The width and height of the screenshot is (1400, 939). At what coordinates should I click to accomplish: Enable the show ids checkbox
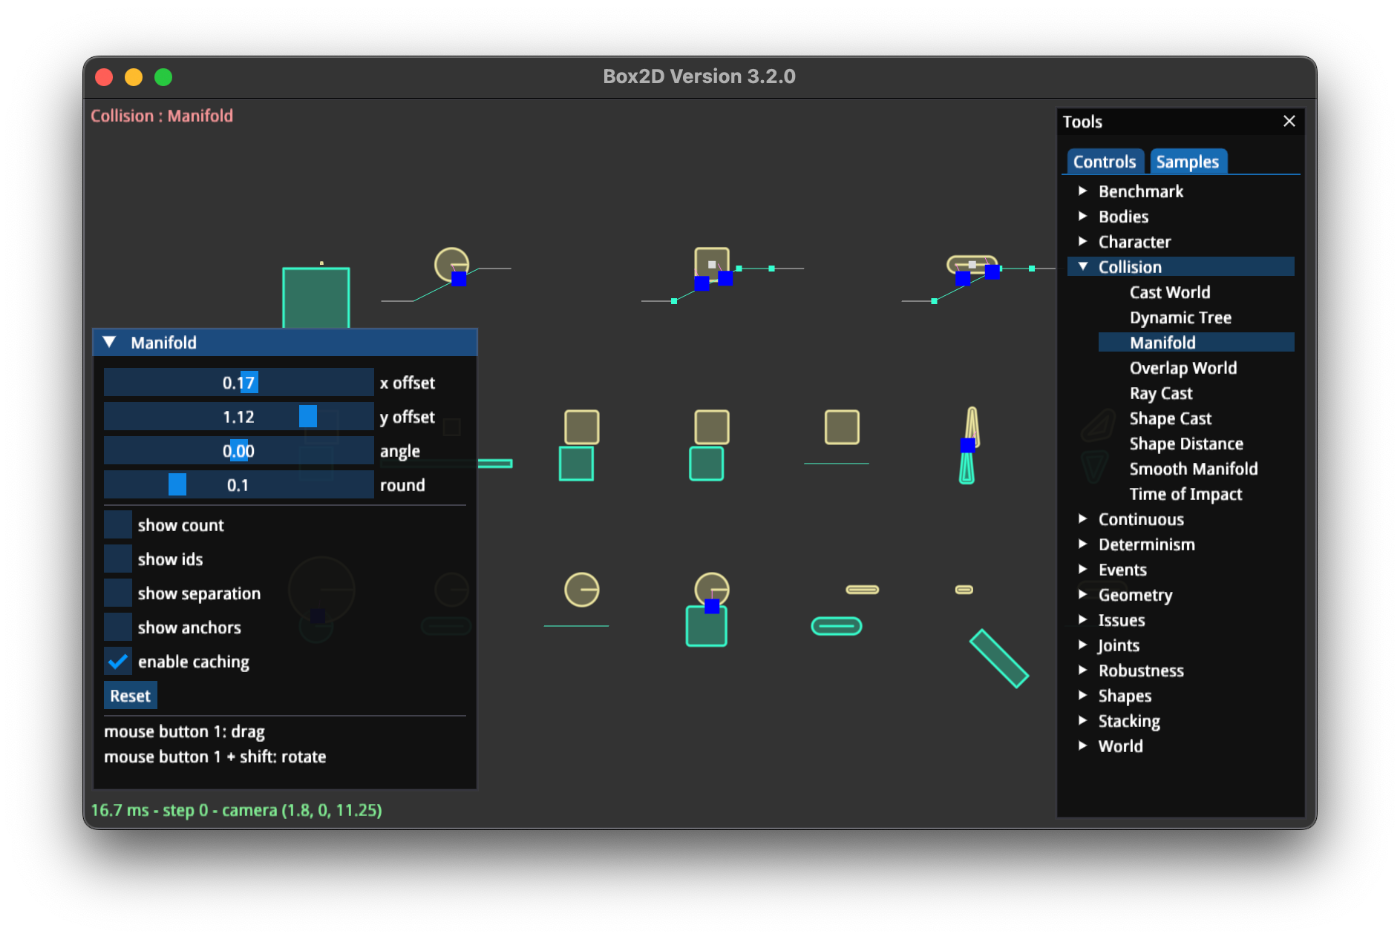tap(118, 559)
